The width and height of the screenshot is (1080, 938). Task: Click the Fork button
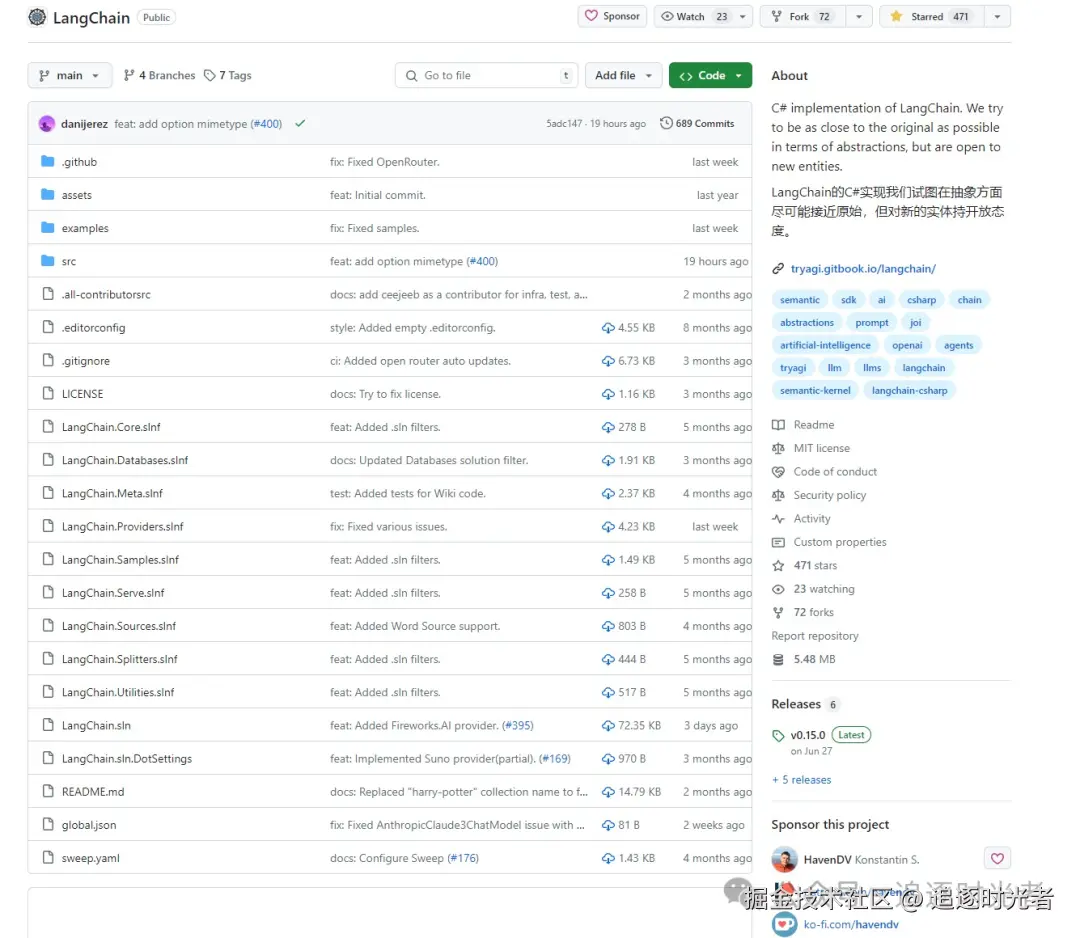tap(803, 17)
